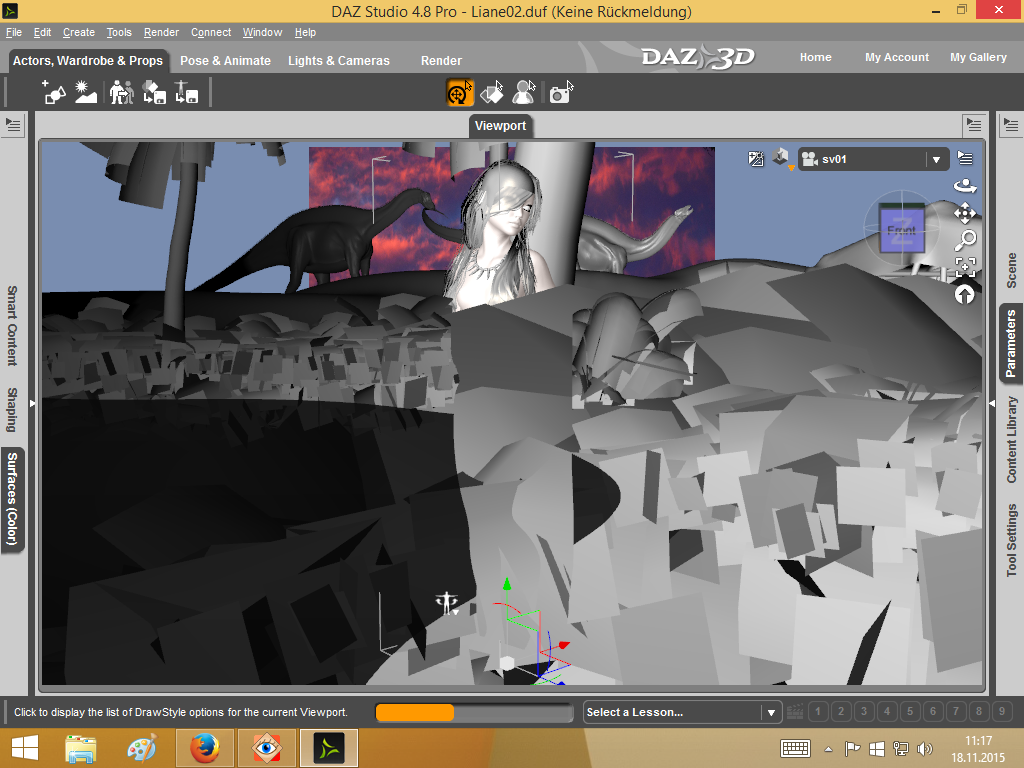Switch to Lights & Cameras tab
Image resolution: width=1024 pixels, height=768 pixels.
(x=339, y=60)
